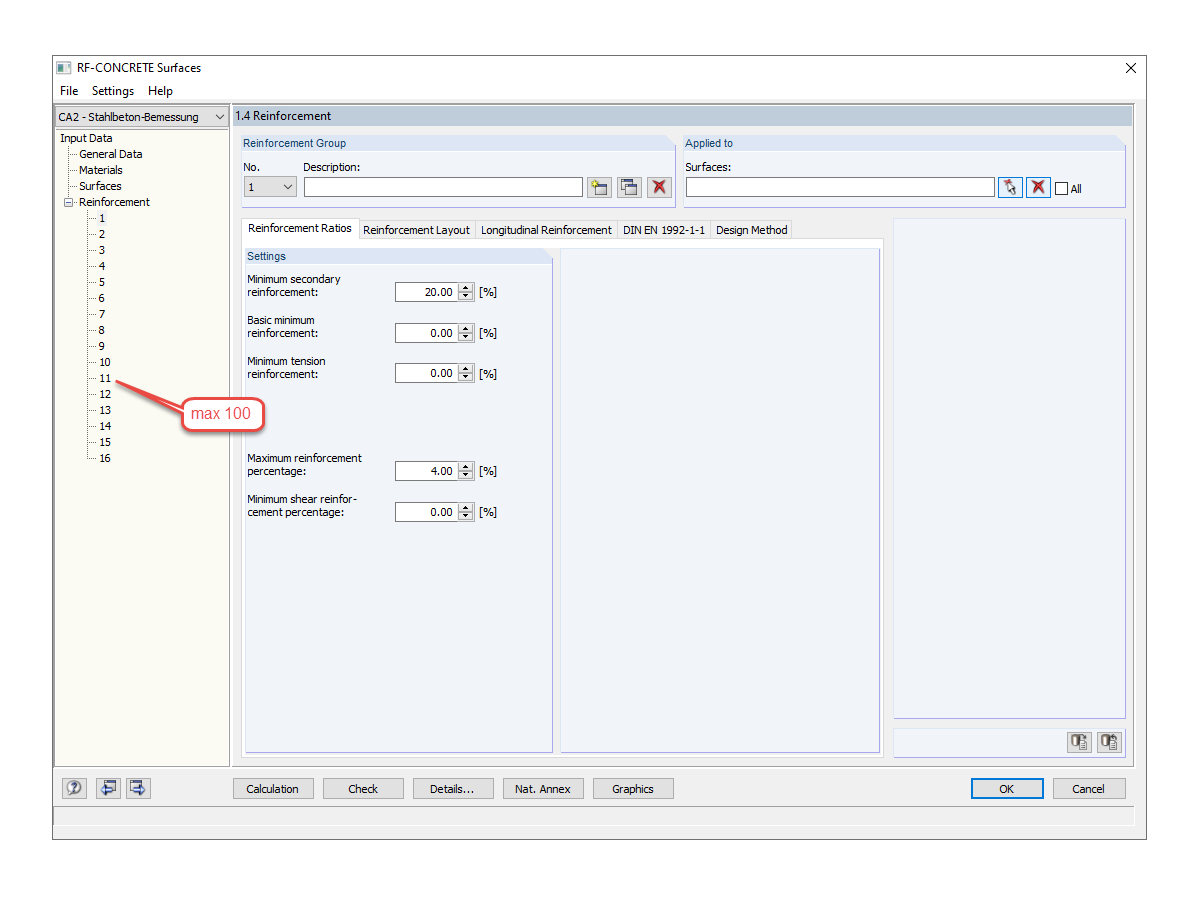Select General Data in the tree
Image resolution: width=1200 pixels, height=900 pixels.
(x=111, y=154)
